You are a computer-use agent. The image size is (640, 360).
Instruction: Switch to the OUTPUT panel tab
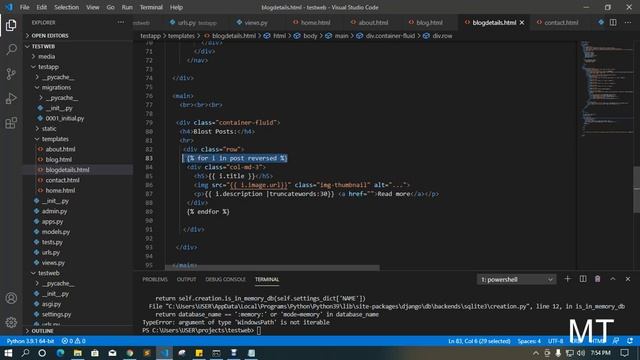tap(186, 280)
